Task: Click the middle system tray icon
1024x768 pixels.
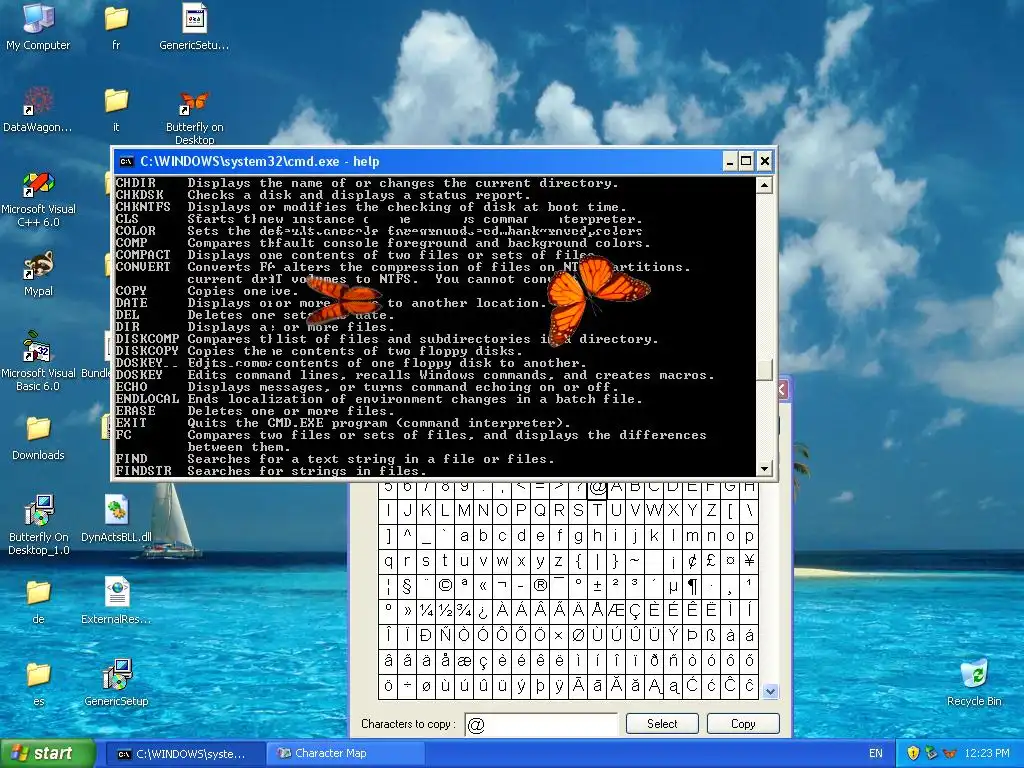Action: pyautogui.click(x=931, y=753)
